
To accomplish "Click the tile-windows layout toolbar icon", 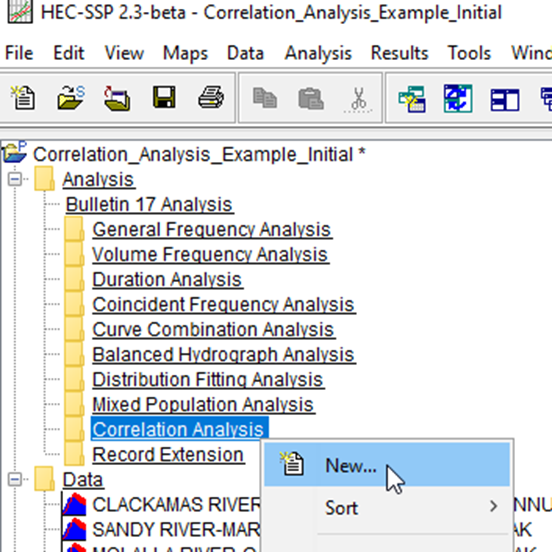I will click(505, 100).
